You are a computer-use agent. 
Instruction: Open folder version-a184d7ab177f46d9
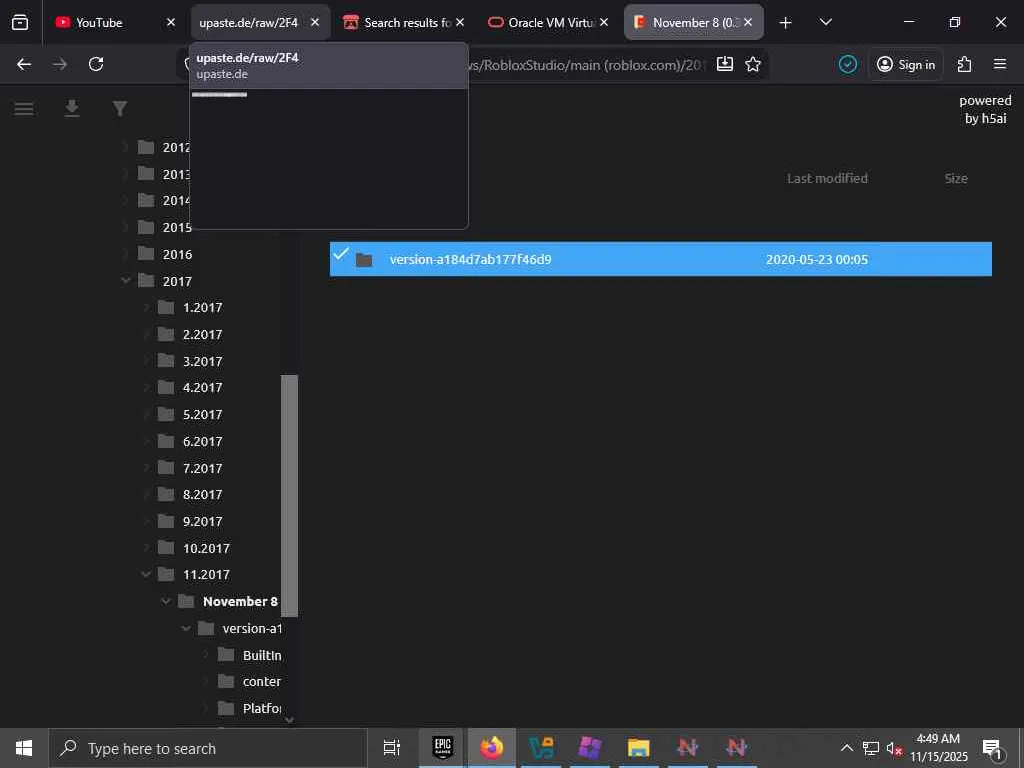(470, 259)
